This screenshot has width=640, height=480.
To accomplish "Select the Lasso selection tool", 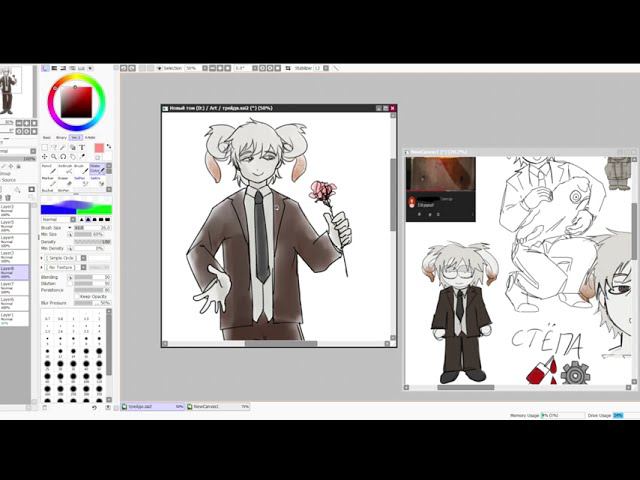I will (x=54, y=147).
